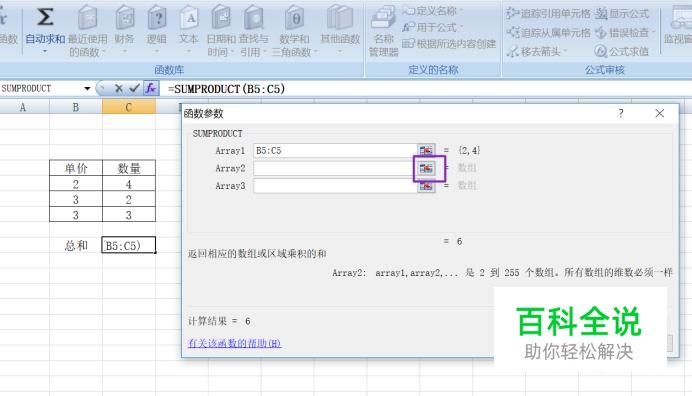Expand the Remove Arrows (移去箭头) dropdown arrow
The image size is (692, 396).
pyautogui.click(x=565, y=52)
